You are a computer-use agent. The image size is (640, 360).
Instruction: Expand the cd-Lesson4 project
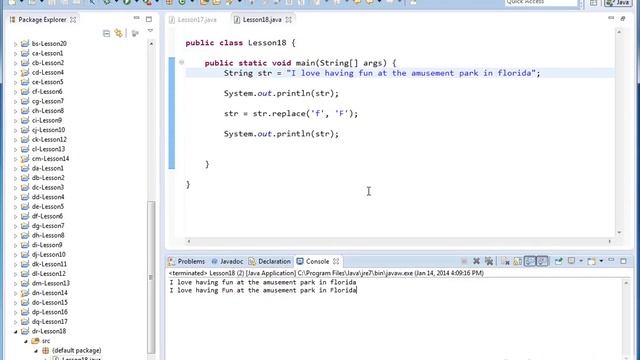16,73
